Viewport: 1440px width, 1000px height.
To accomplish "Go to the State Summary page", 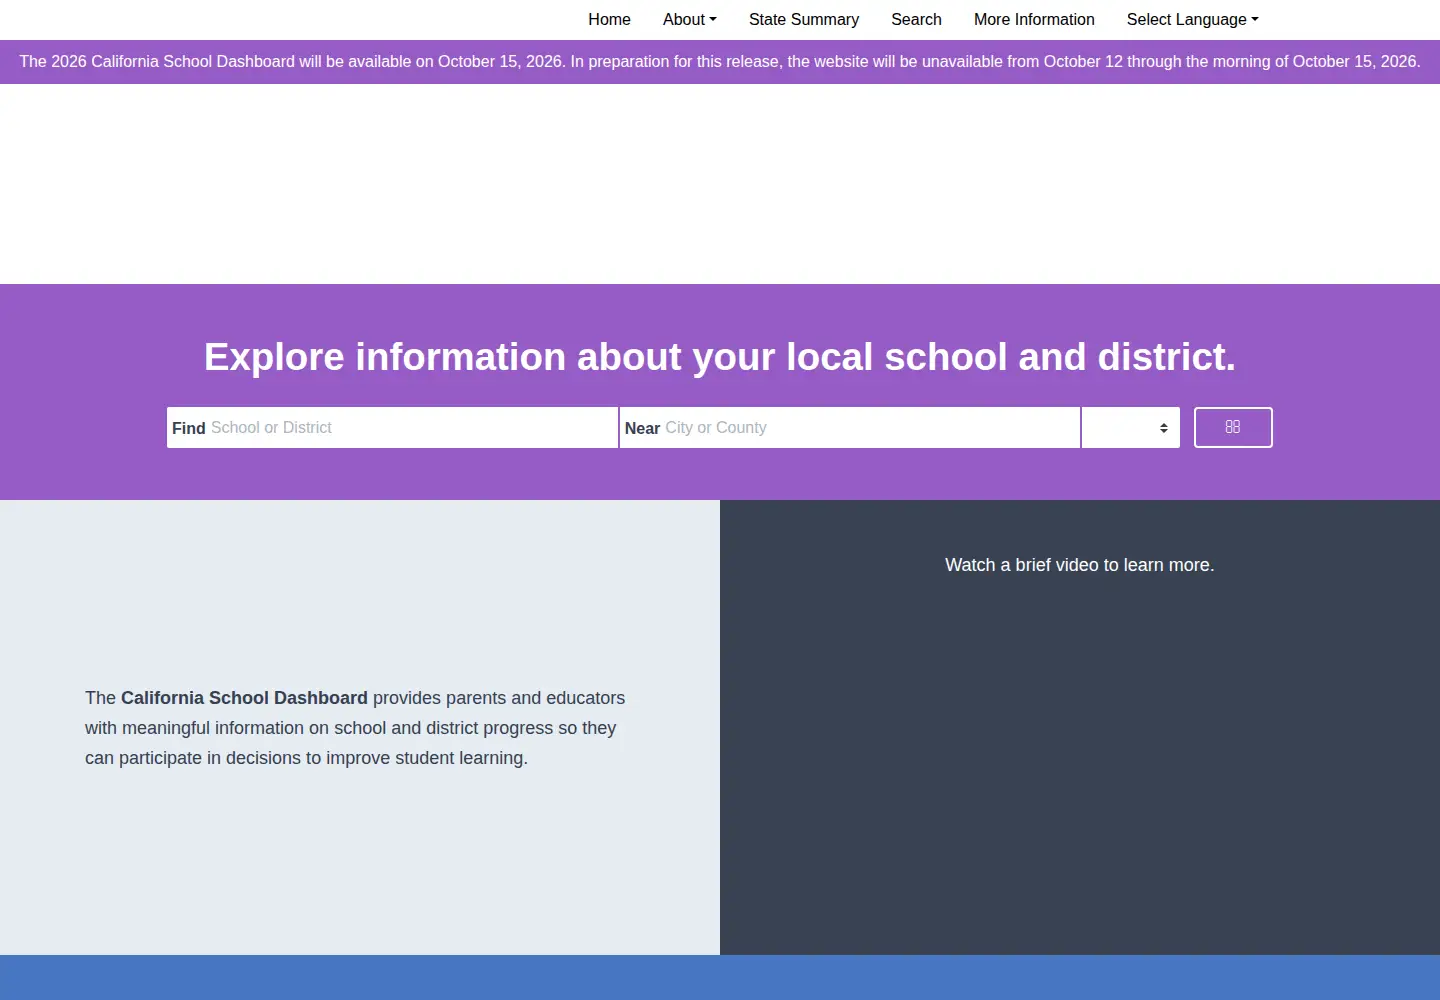I will 804,20.
